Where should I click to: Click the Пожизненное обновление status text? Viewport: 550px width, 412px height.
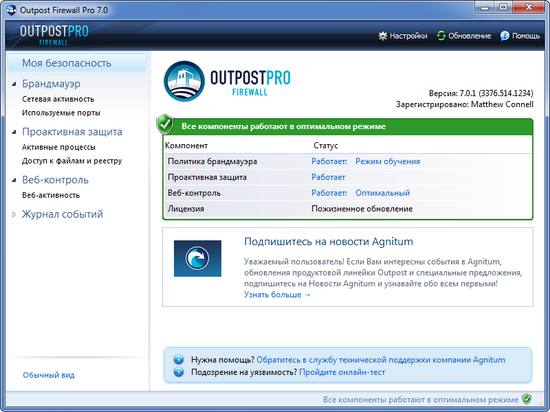click(x=362, y=209)
